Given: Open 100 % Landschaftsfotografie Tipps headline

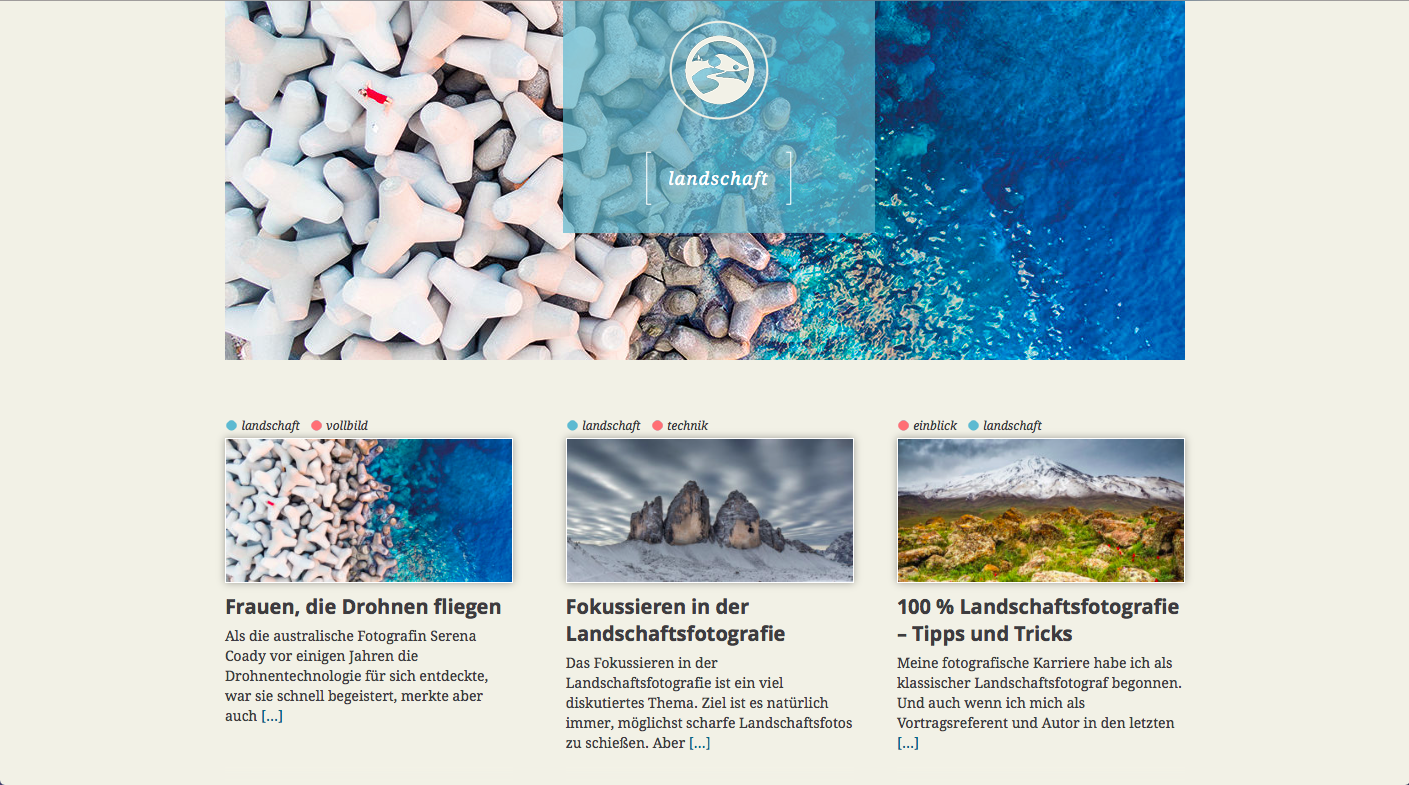Looking at the screenshot, I should [x=1038, y=620].
